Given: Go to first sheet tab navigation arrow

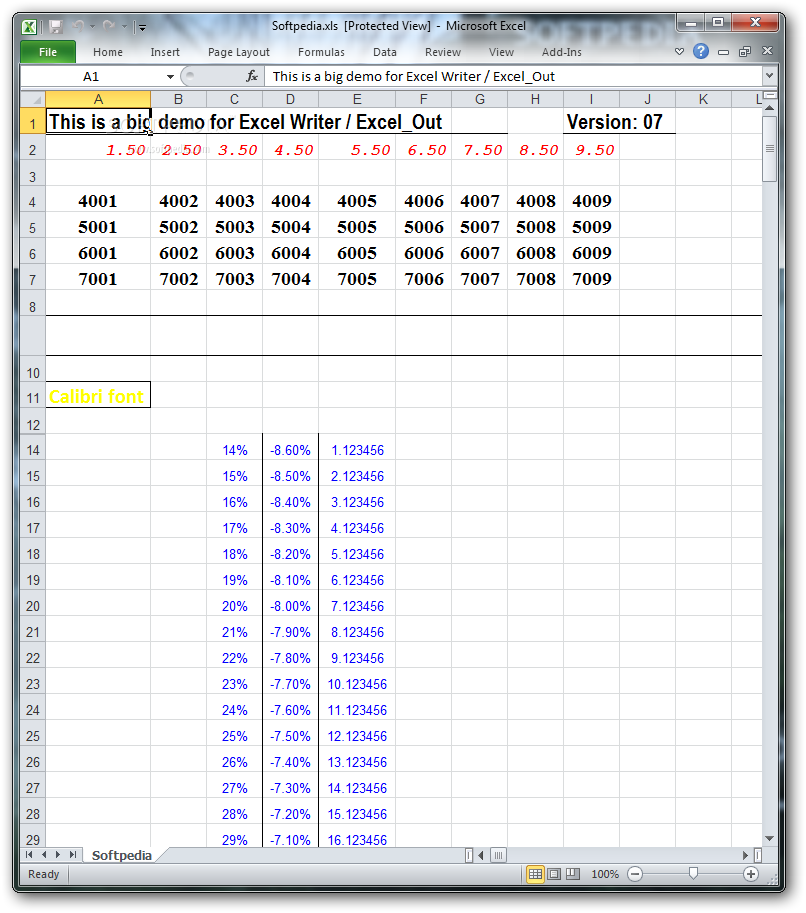Looking at the screenshot, I should pyautogui.click(x=29, y=854).
